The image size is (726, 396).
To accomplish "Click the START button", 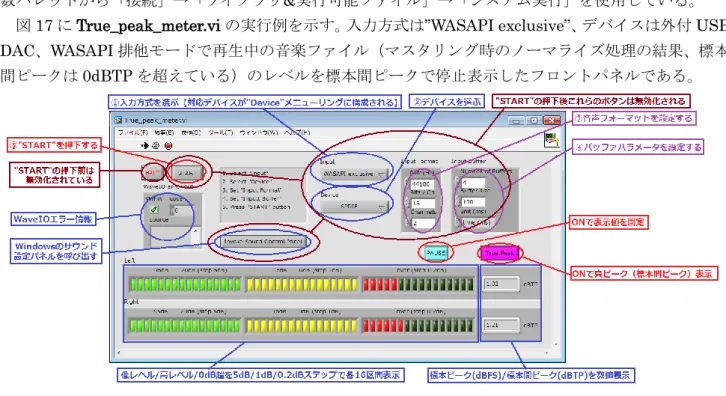I will [x=187, y=173].
